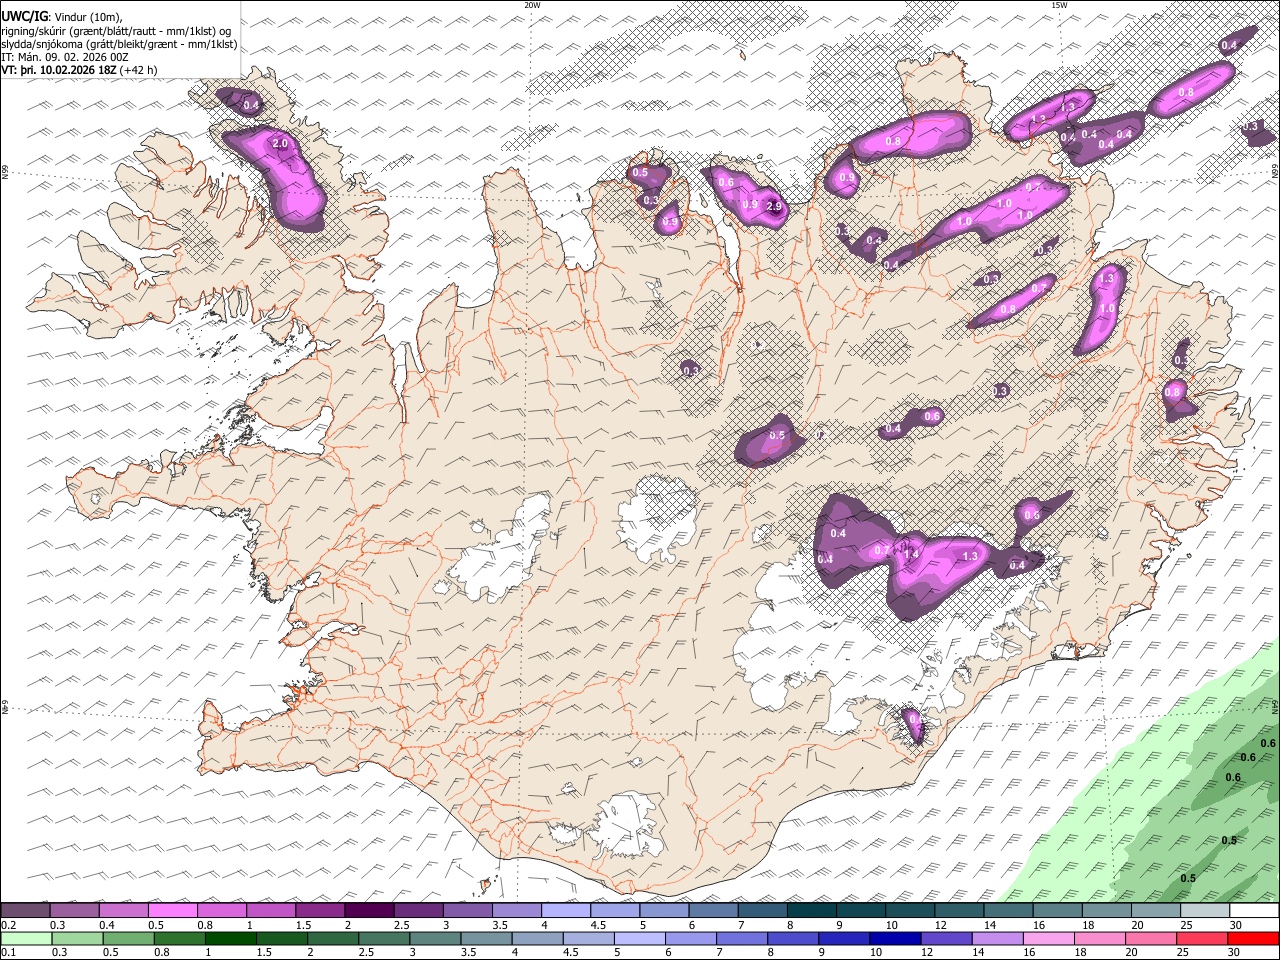Click the 1.4 value in the southern snow band
1280x960 pixels.
coord(911,554)
